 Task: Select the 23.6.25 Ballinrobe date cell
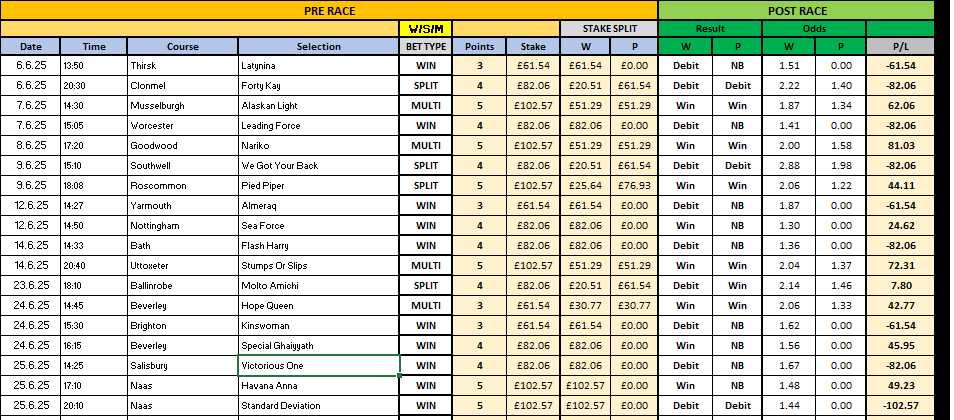point(31,285)
